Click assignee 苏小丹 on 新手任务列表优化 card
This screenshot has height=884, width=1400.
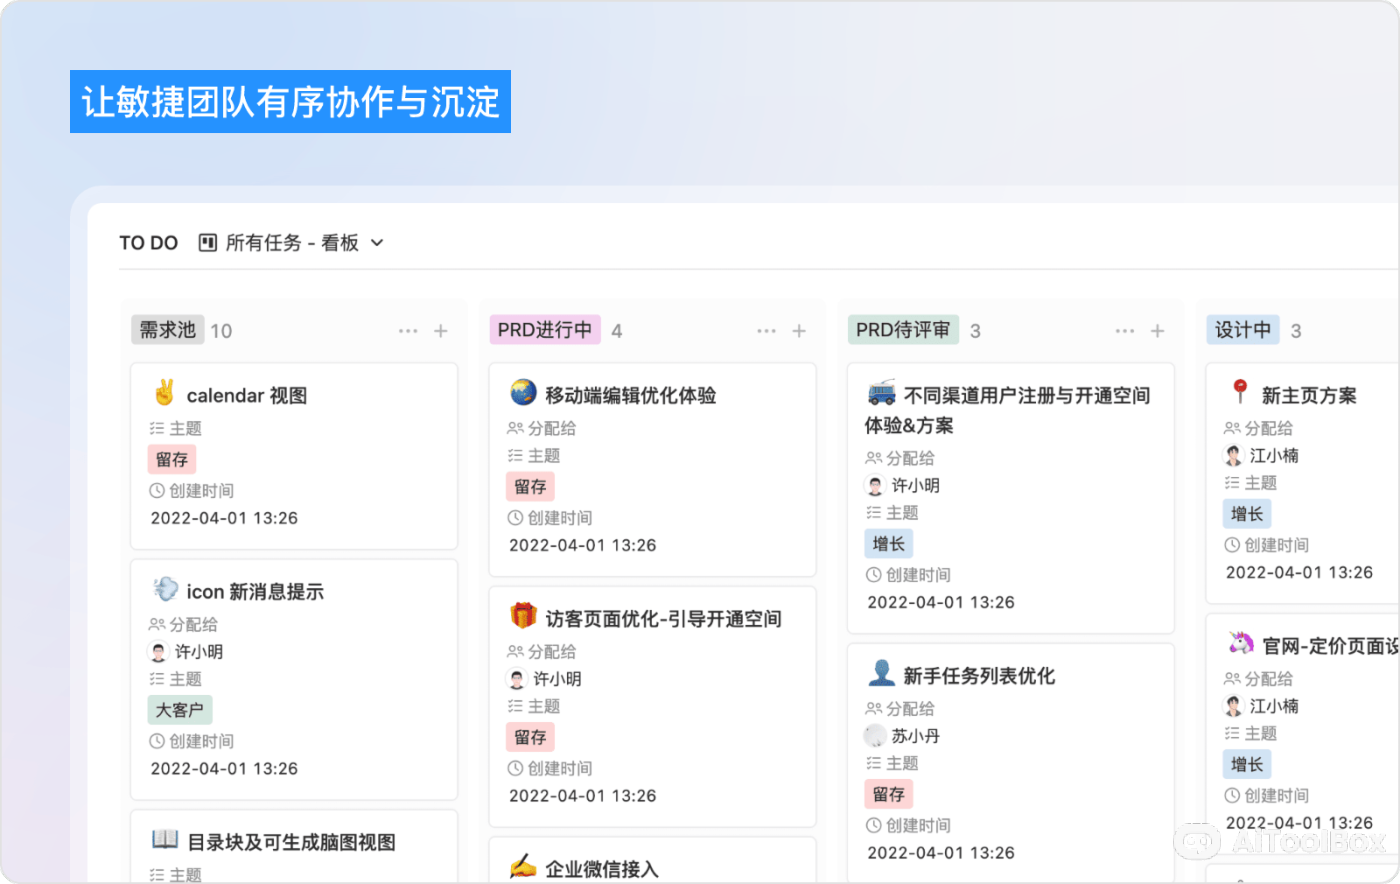point(914,736)
